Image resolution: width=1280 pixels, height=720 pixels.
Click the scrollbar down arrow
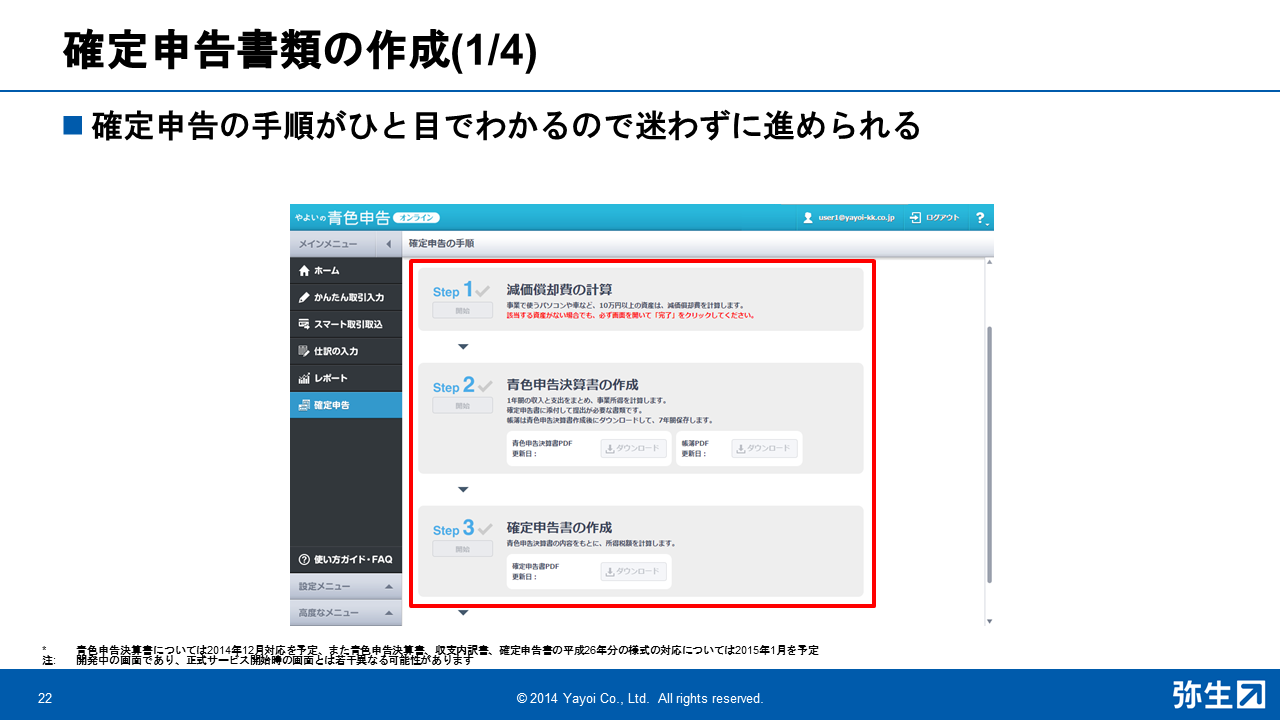989,621
